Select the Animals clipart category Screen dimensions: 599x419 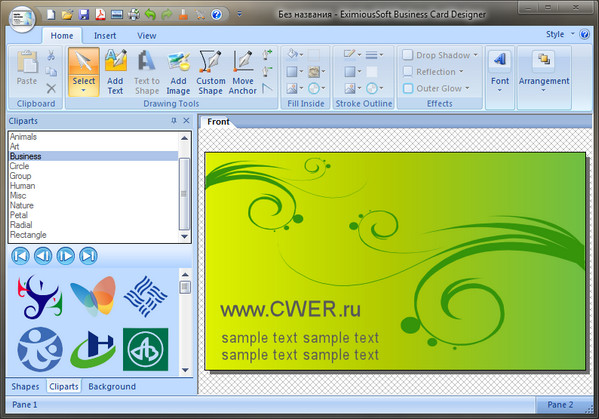pyautogui.click(x=93, y=137)
